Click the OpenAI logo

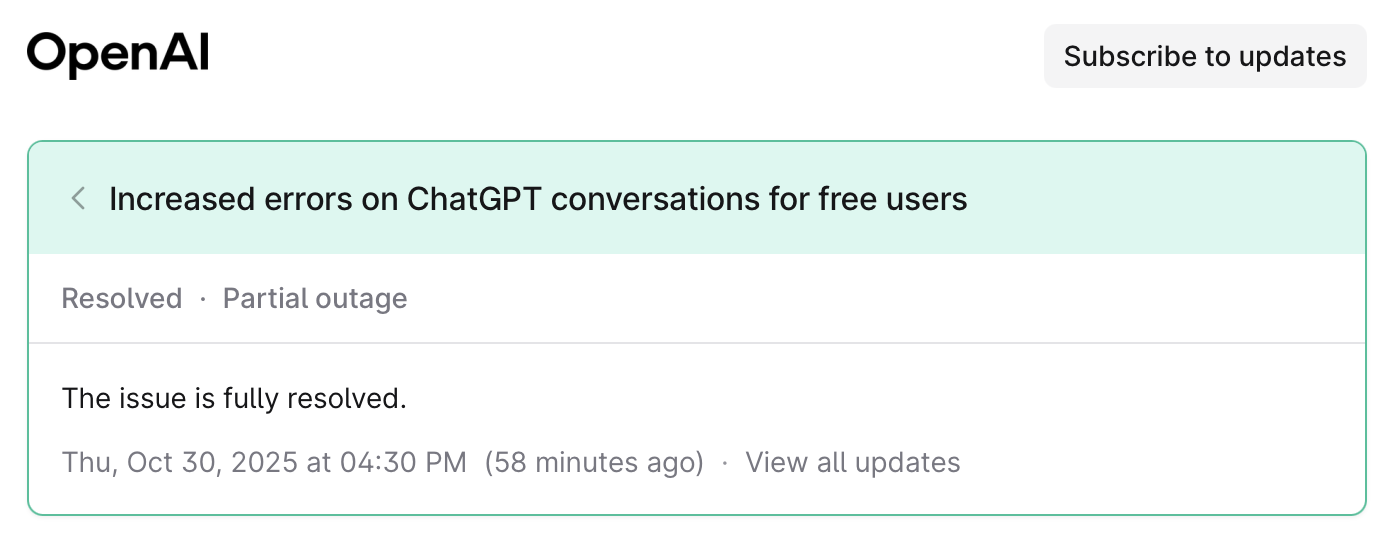pos(118,54)
